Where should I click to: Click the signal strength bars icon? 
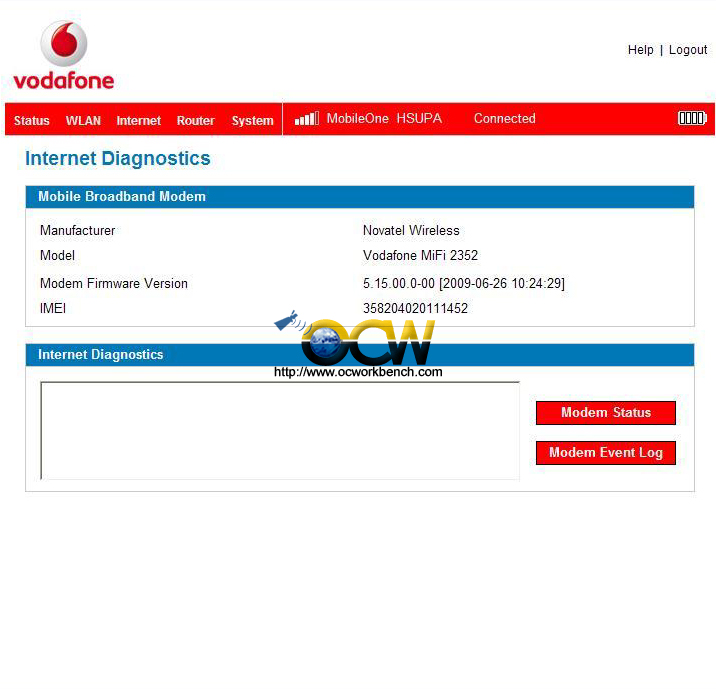(x=307, y=119)
